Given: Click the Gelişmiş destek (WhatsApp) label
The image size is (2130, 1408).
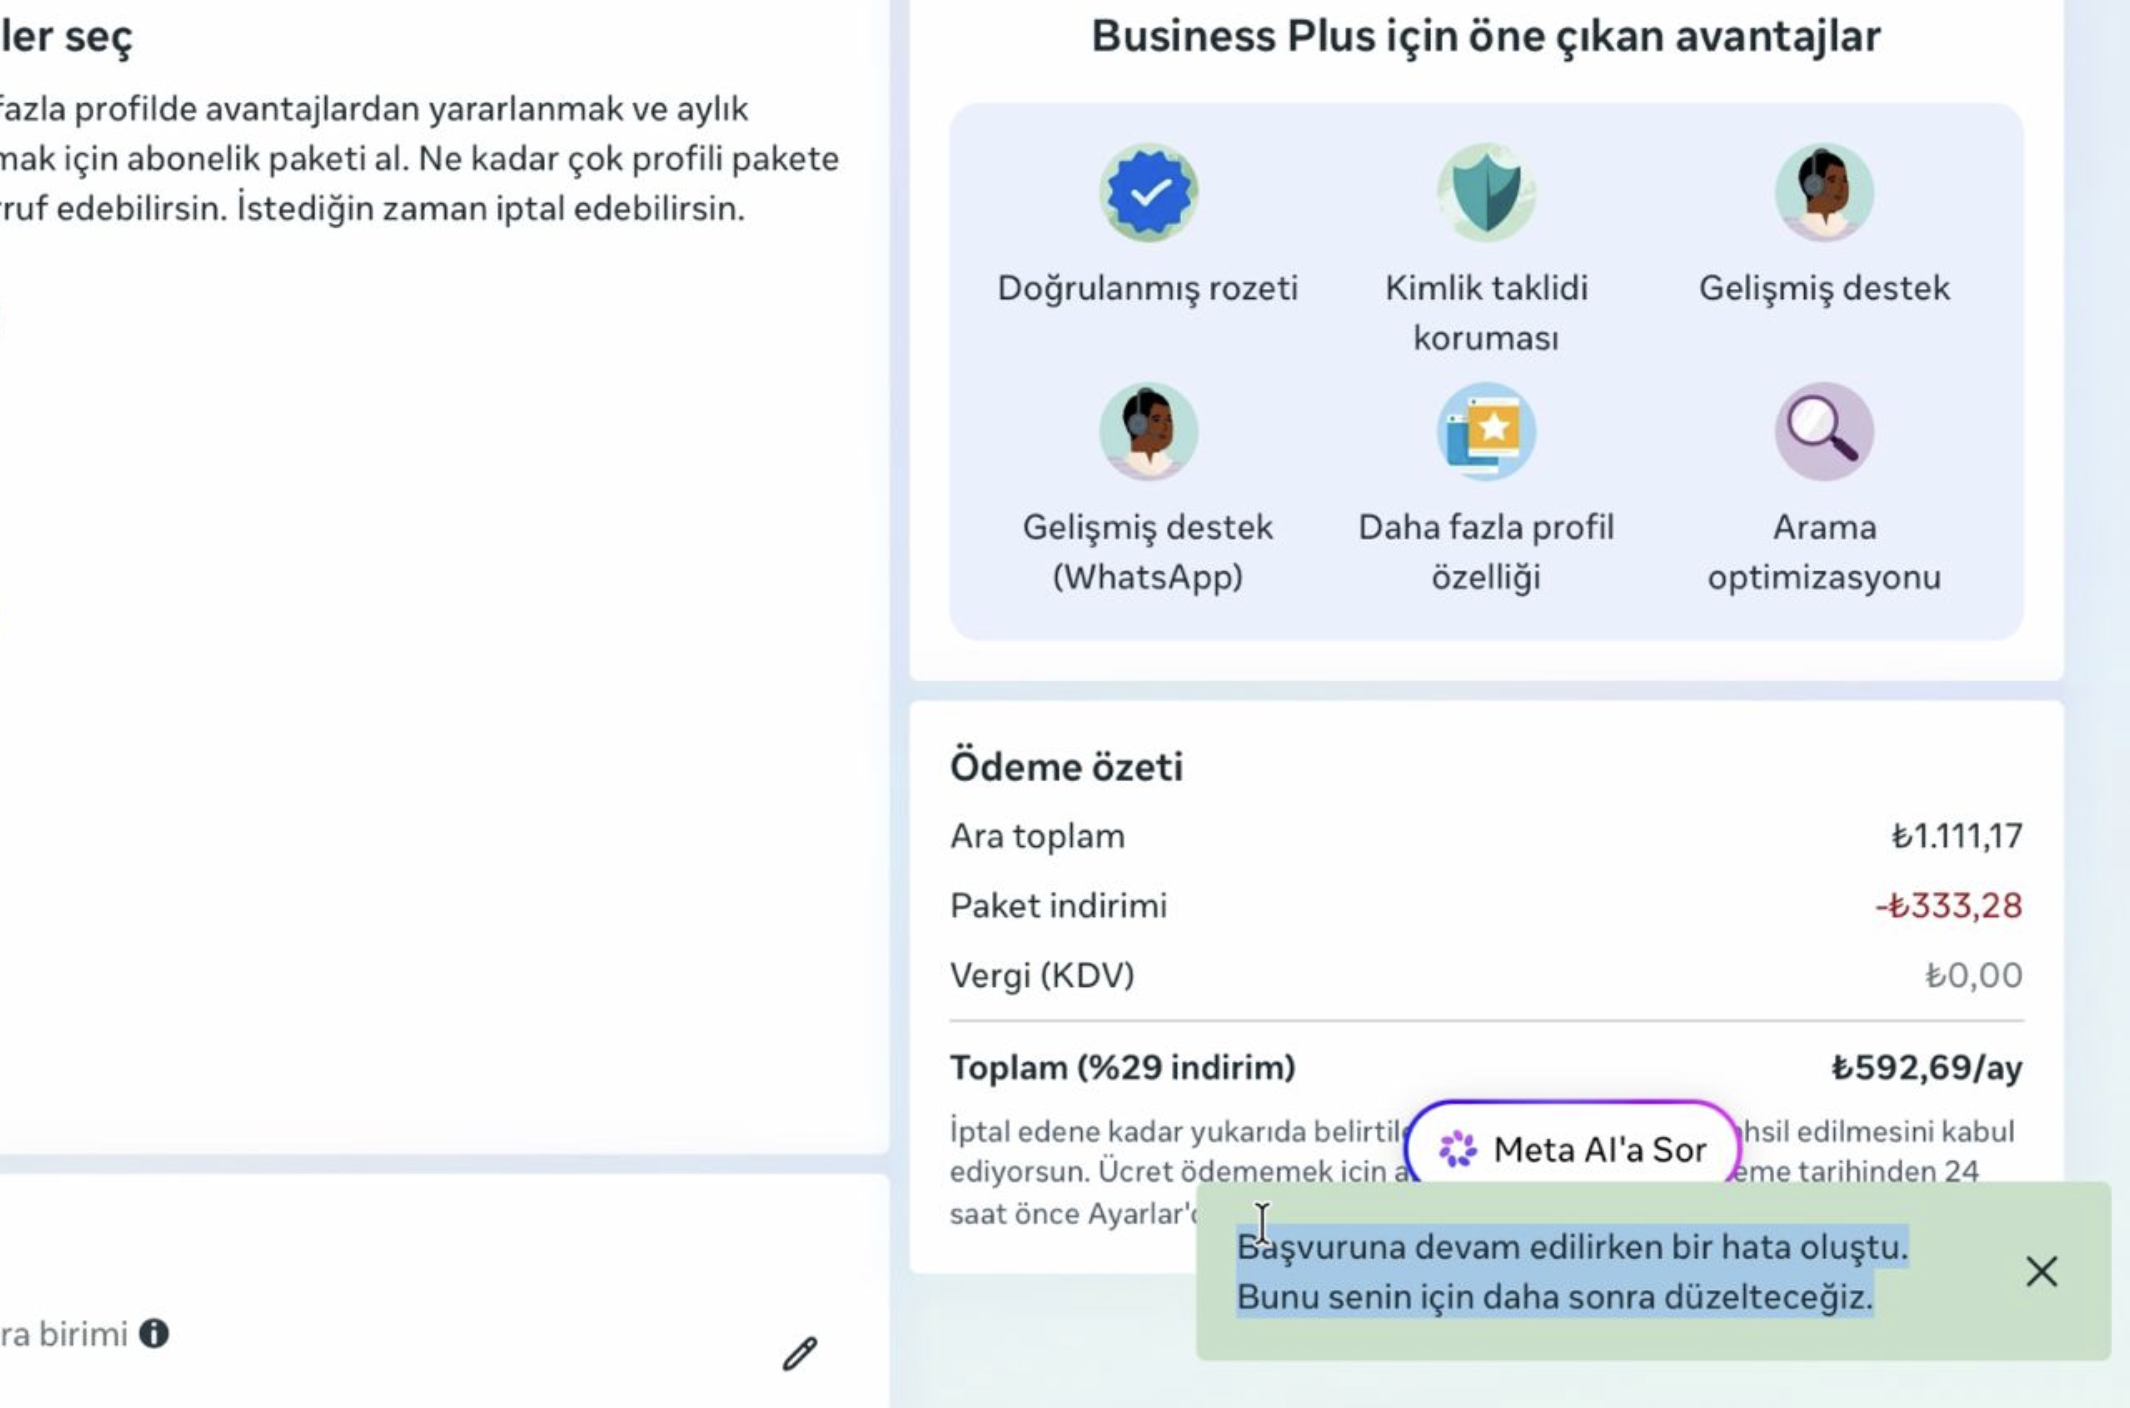Looking at the screenshot, I should (1148, 552).
